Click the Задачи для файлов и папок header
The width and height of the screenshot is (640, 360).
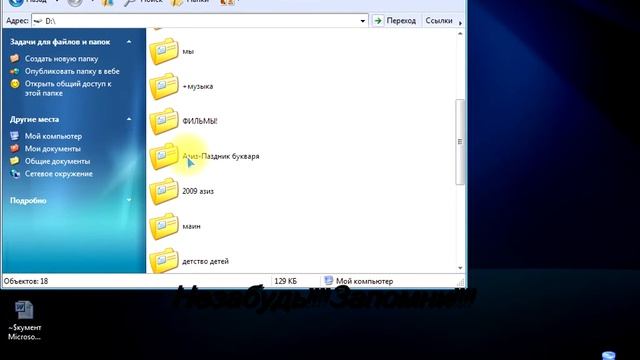(x=60, y=42)
